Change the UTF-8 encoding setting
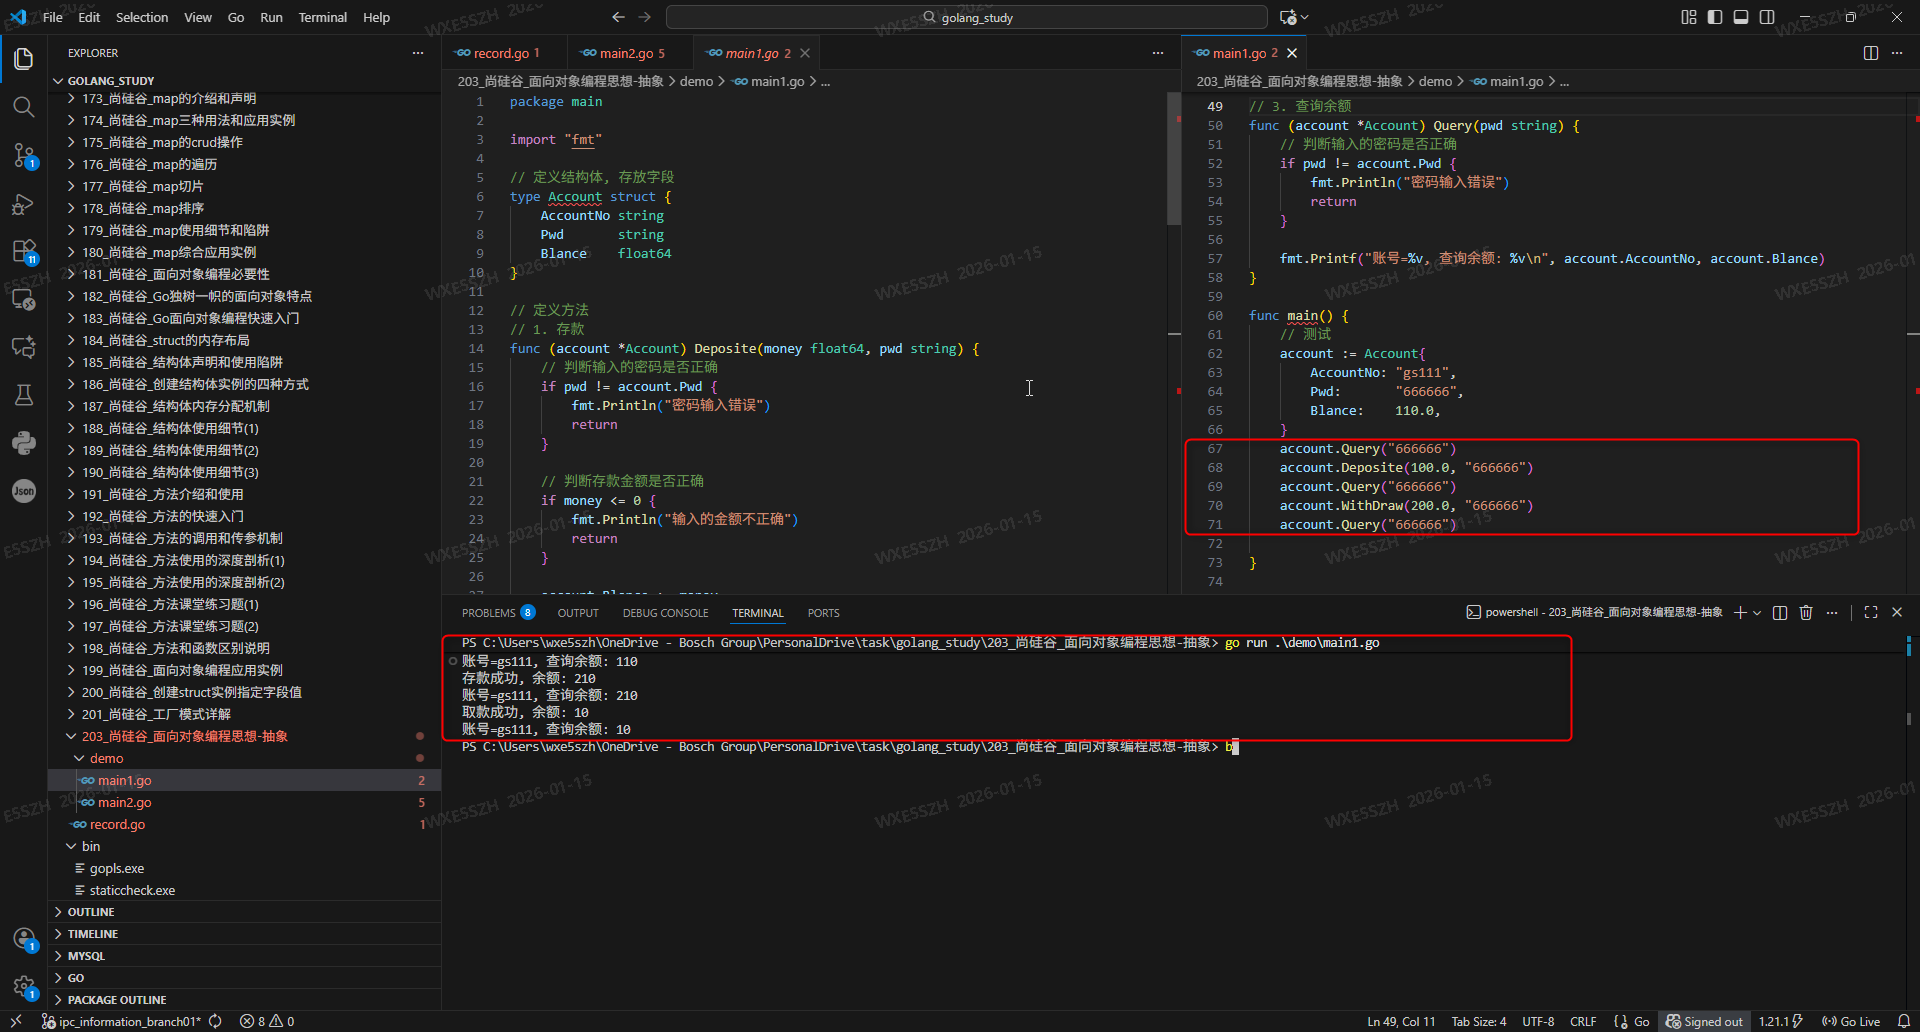Viewport: 1920px width, 1032px height. [1538, 1022]
